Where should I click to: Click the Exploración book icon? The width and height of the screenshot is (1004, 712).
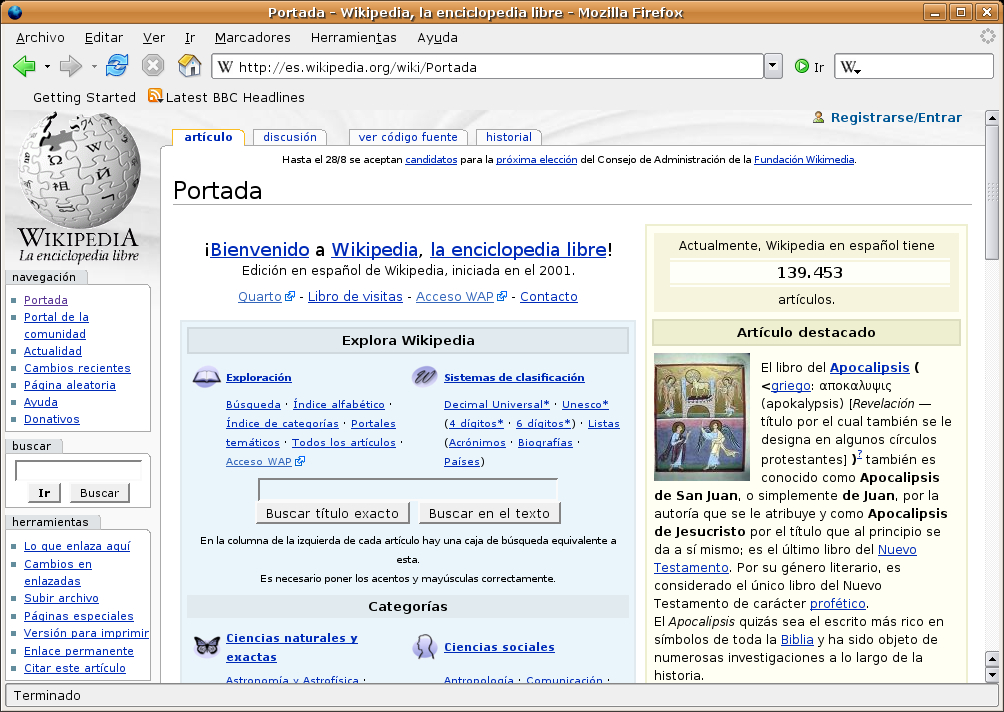click(x=207, y=377)
